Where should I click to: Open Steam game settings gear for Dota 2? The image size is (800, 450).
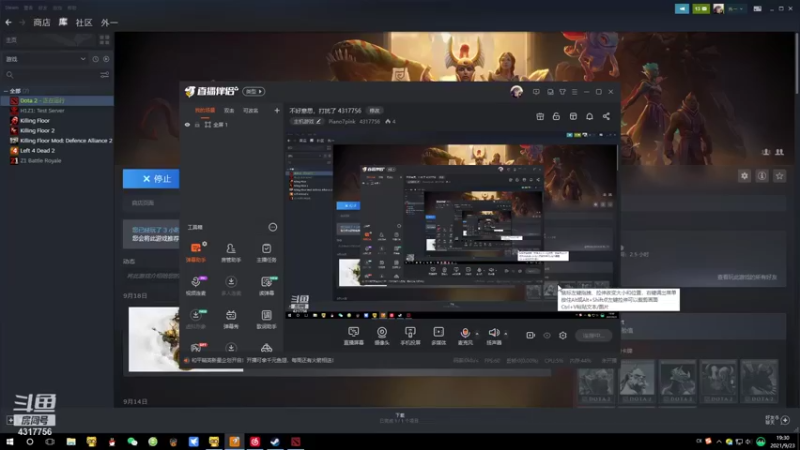744,176
